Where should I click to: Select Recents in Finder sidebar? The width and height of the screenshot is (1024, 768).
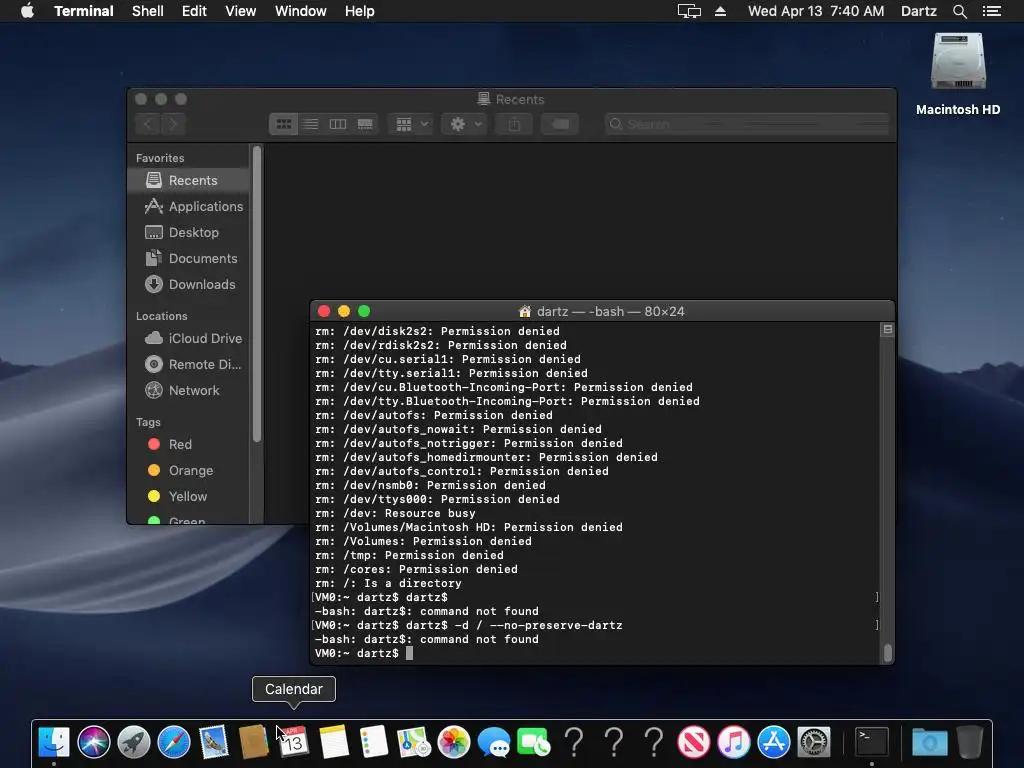pyautogui.click(x=188, y=180)
